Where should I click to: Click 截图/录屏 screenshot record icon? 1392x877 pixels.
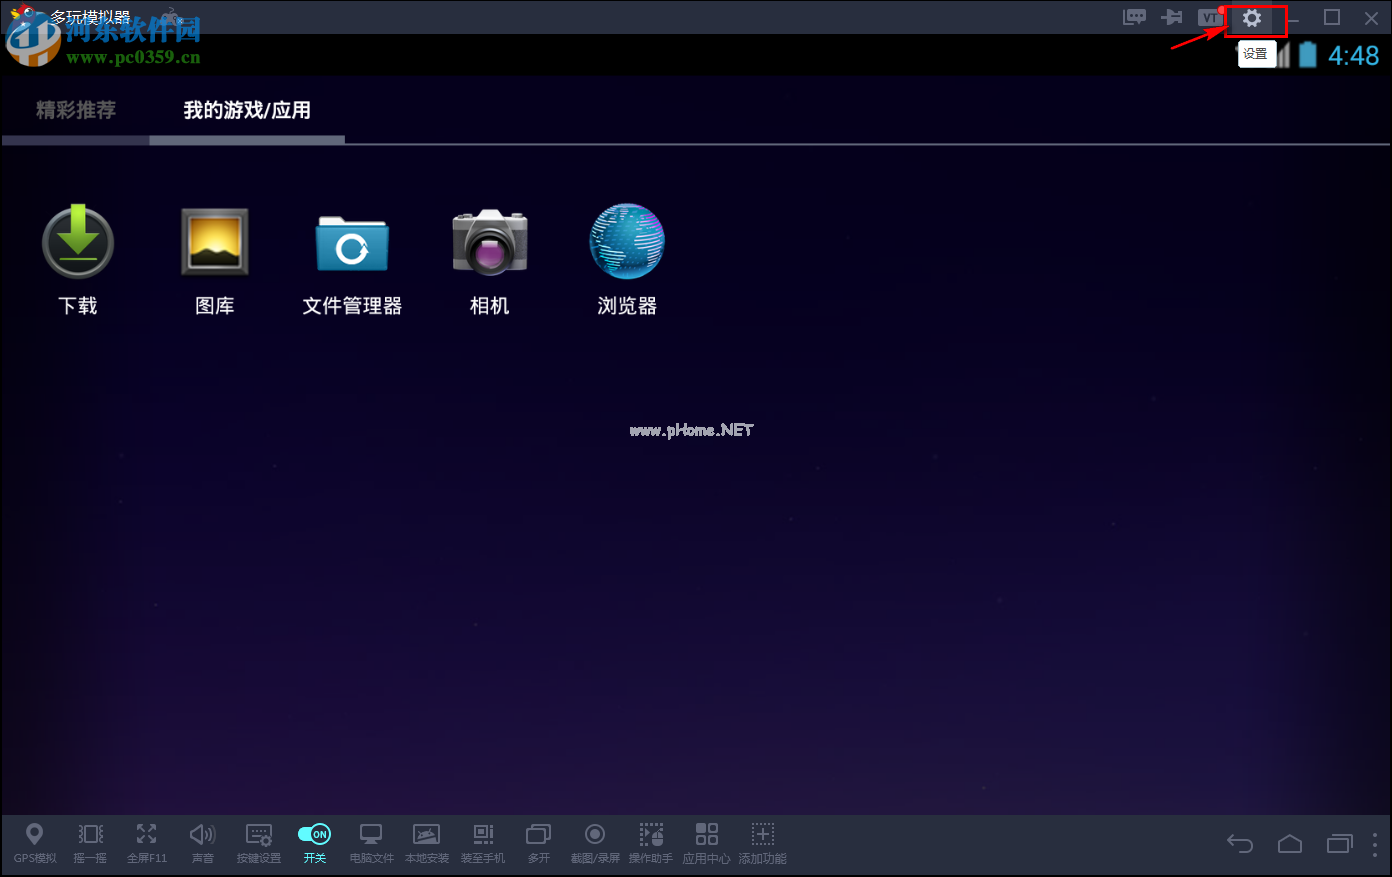pos(595,841)
